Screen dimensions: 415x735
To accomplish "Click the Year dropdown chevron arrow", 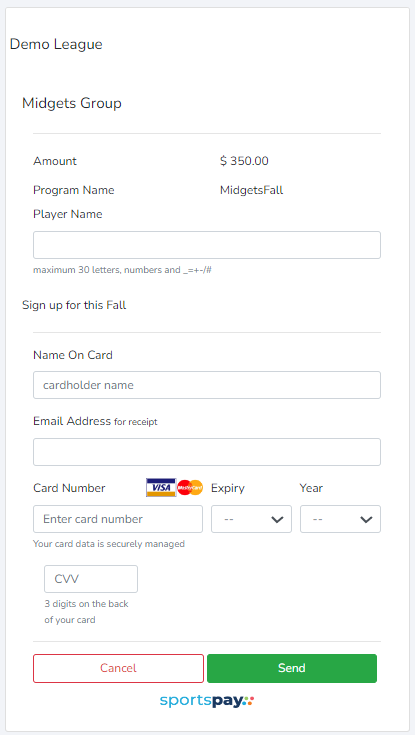I will (x=366, y=519).
